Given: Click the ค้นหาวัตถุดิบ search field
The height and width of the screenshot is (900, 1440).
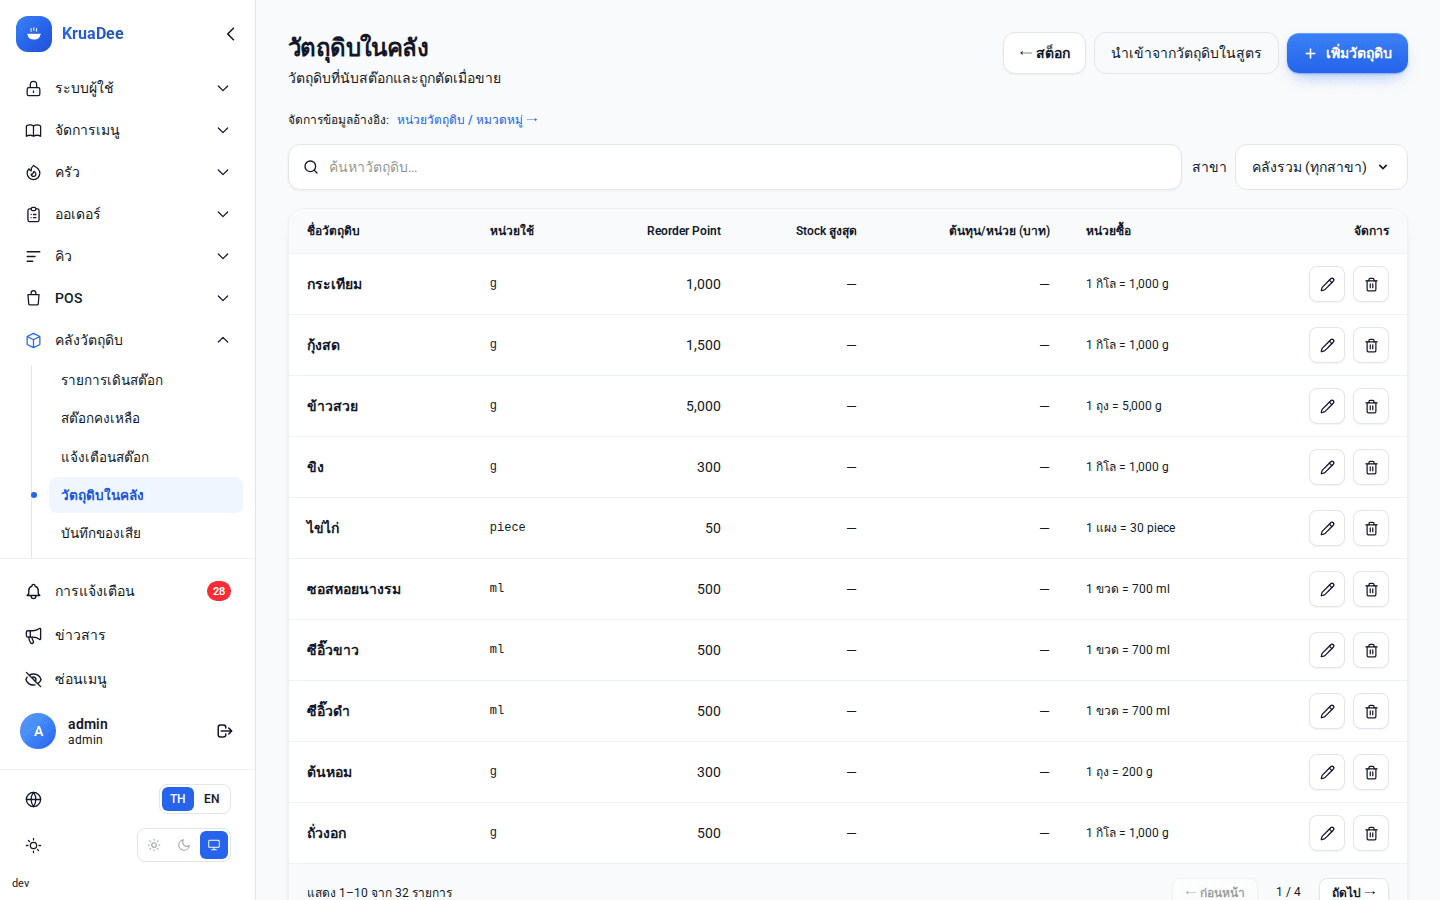Looking at the screenshot, I should click(735, 167).
